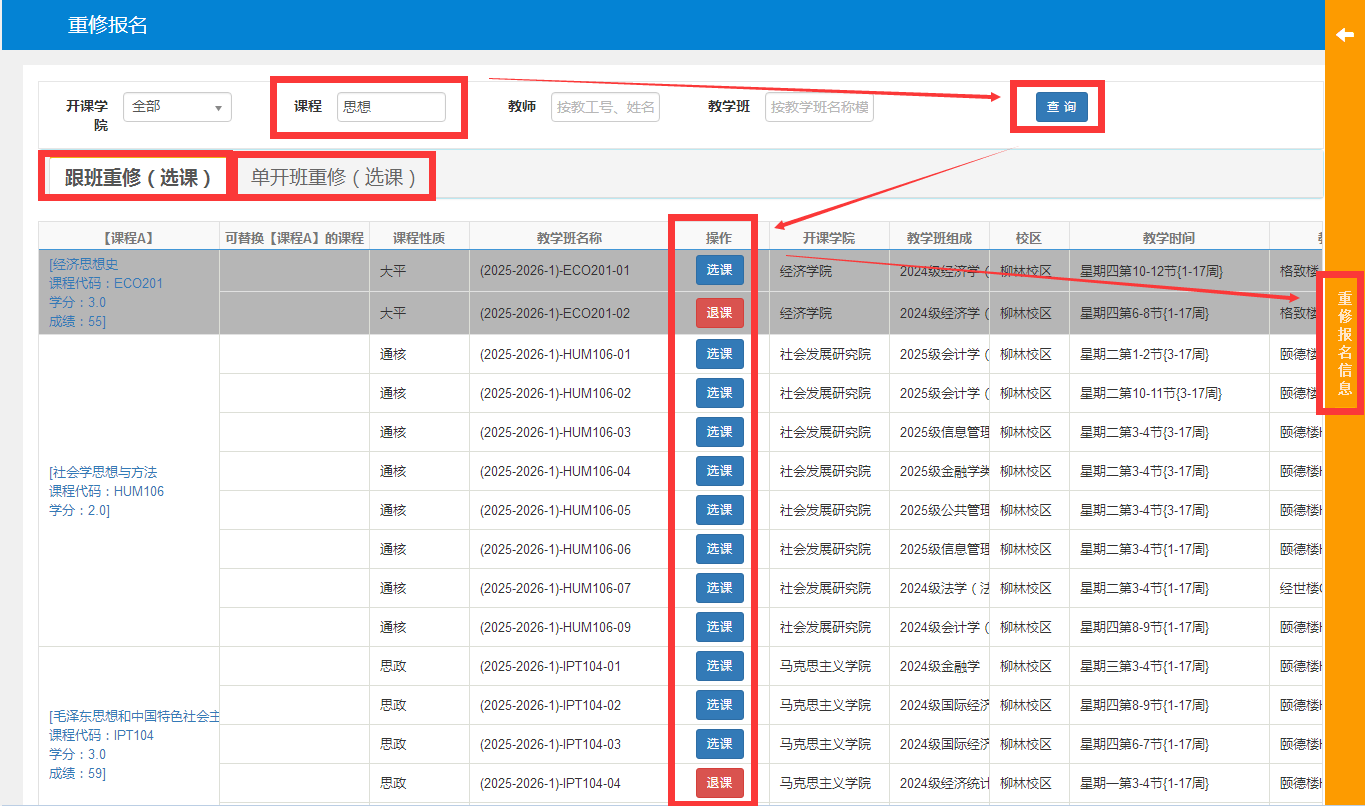Click the 操作 column header
This screenshot has width=1365, height=806.
tap(719, 238)
